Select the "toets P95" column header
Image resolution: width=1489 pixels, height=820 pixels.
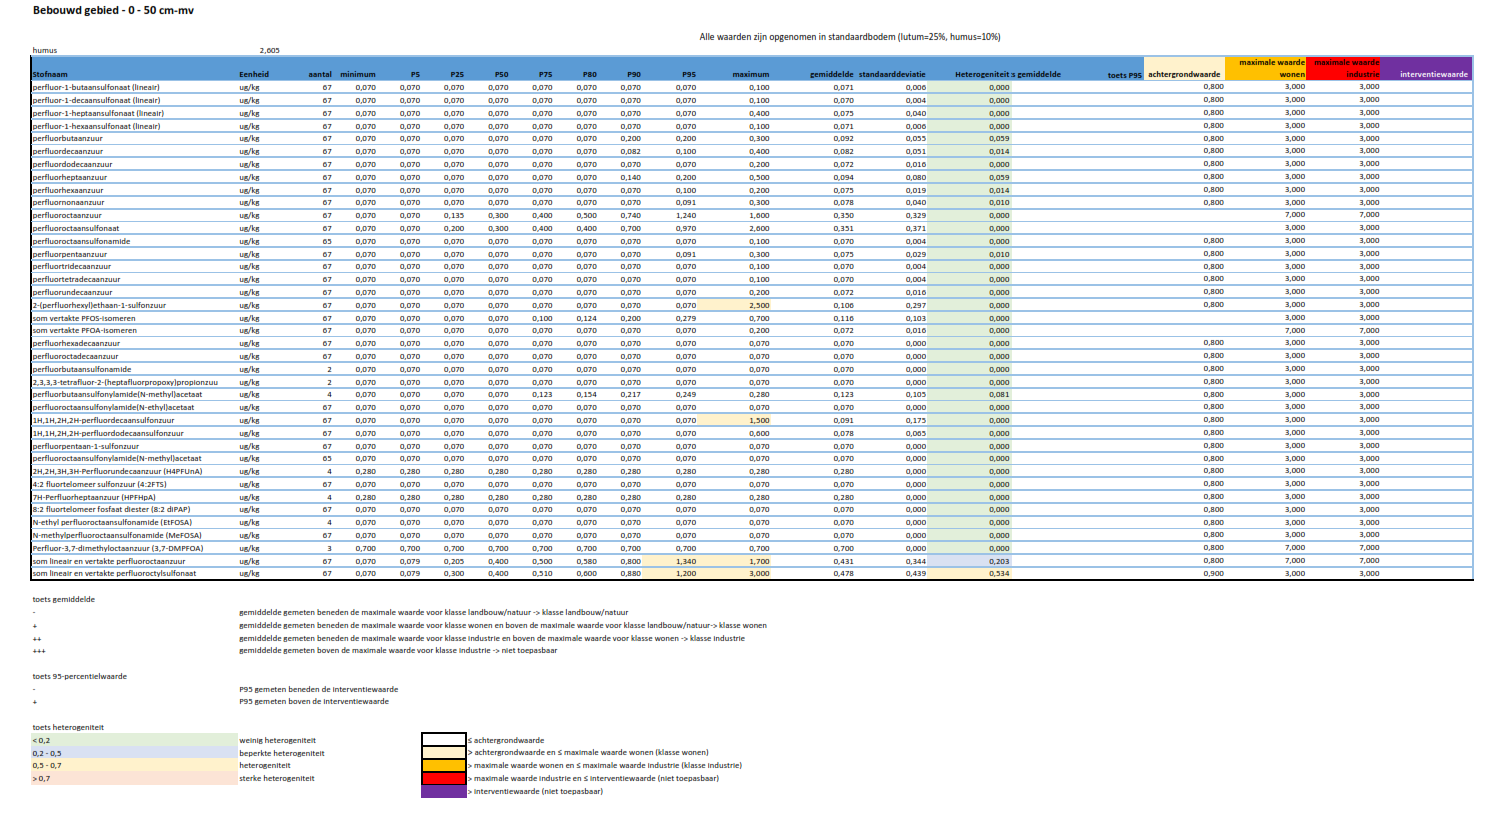[1124, 75]
